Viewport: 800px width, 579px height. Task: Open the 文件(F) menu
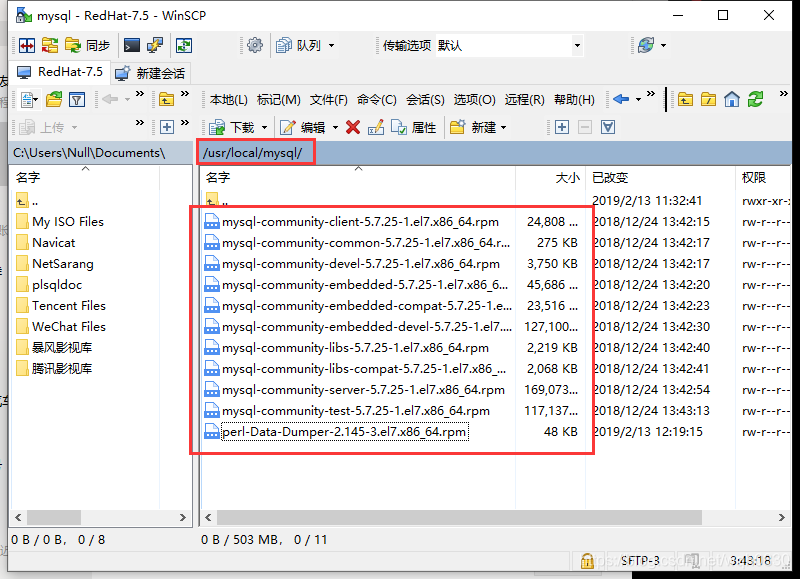pyautogui.click(x=329, y=100)
